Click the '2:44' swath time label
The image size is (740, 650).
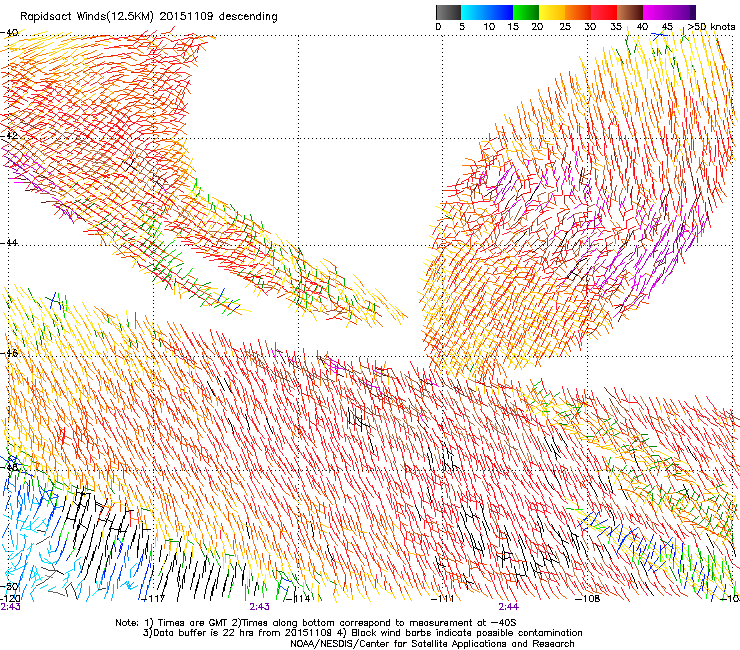click(x=508, y=607)
